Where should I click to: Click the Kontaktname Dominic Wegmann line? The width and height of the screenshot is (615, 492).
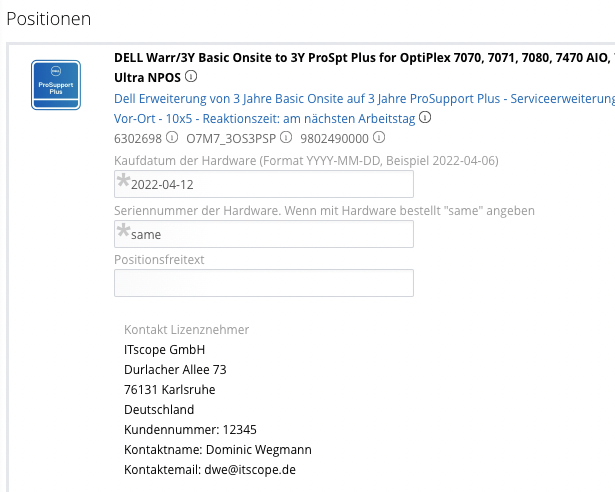pyautogui.click(x=217, y=449)
